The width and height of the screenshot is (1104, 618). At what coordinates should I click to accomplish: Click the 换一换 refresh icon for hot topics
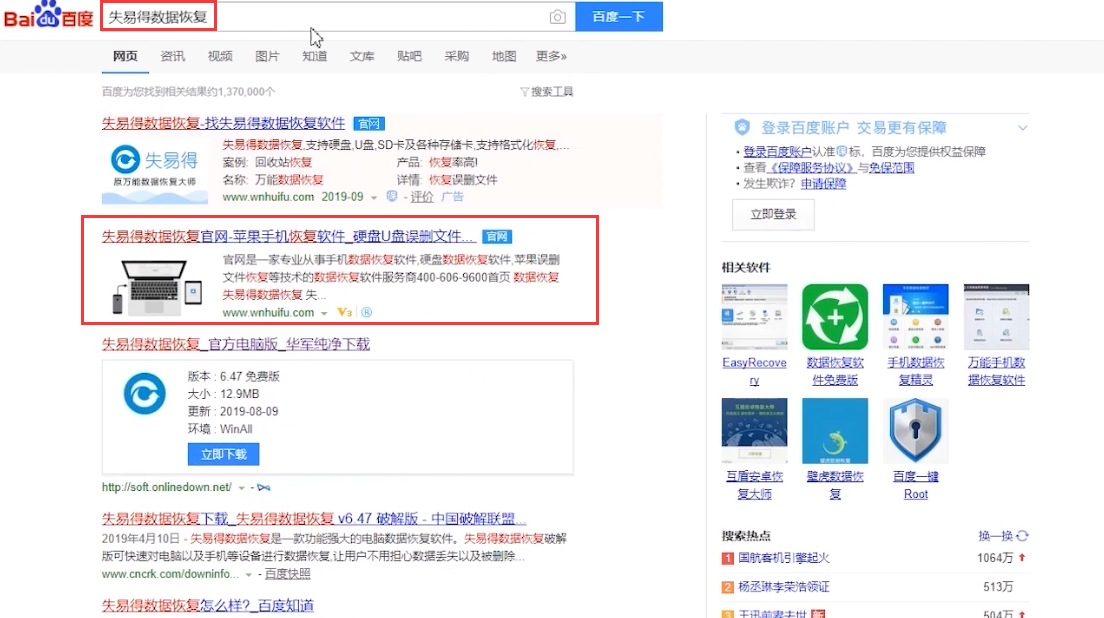pyautogui.click(x=1020, y=535)
